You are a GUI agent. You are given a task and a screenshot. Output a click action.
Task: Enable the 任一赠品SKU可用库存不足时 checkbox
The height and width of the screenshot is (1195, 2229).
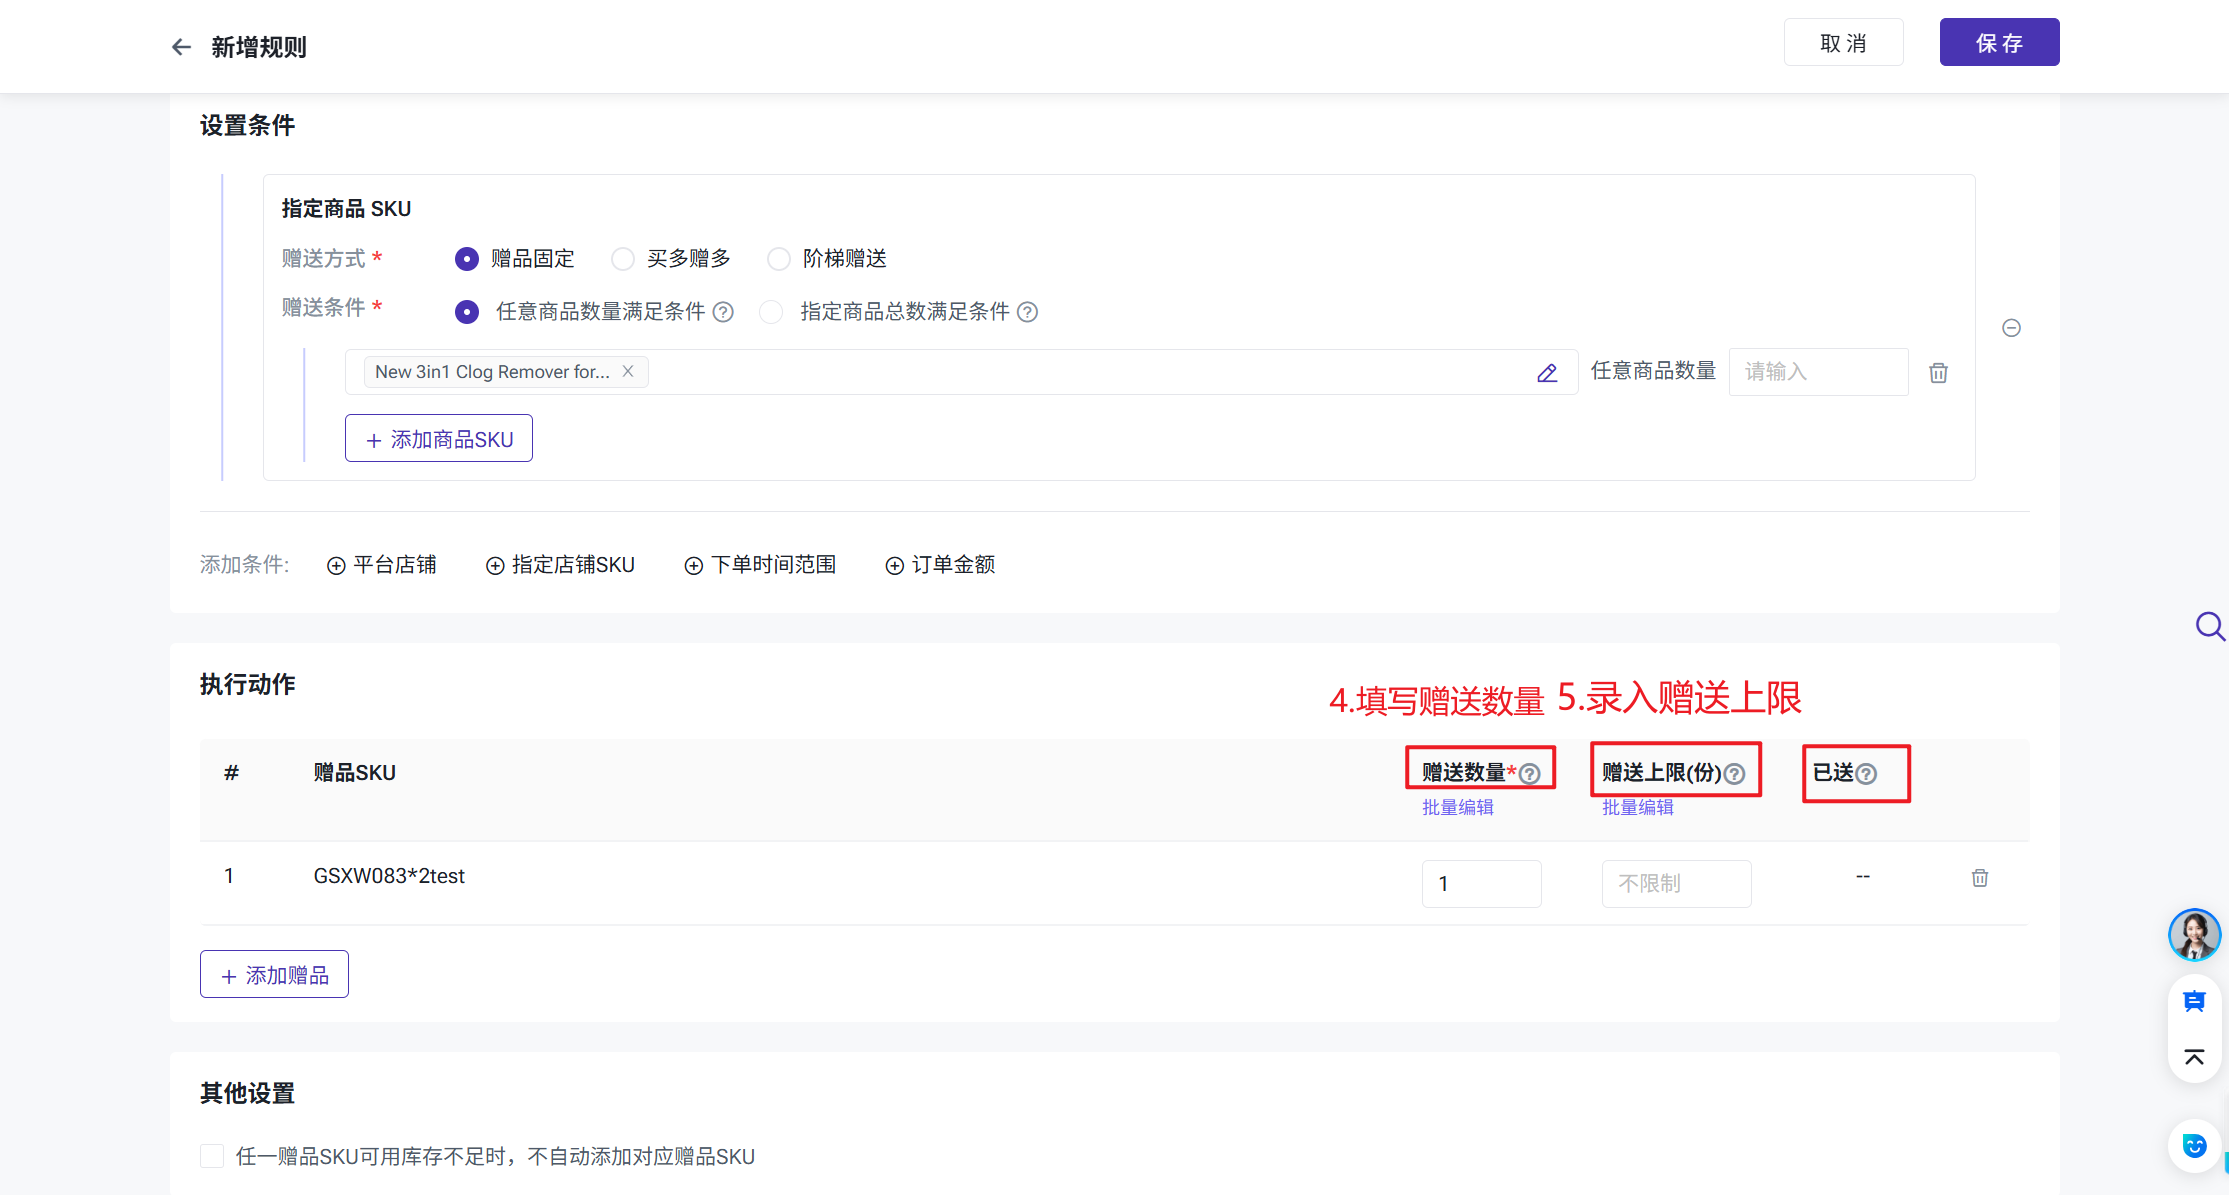pyautogui.click(x=212, y=1156)
